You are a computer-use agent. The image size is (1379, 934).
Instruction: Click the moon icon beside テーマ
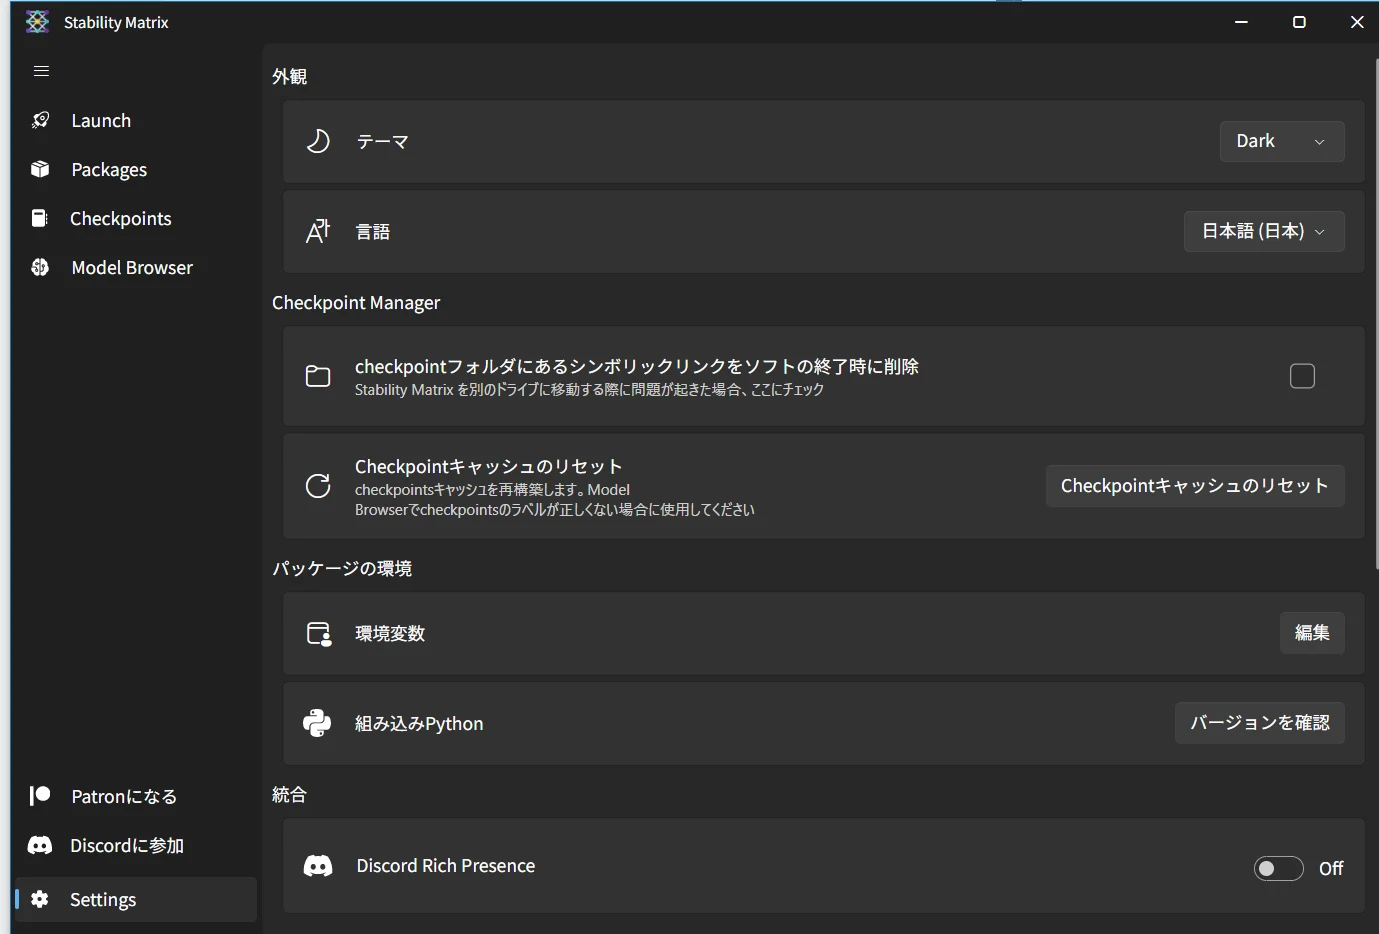coord(318,141)
